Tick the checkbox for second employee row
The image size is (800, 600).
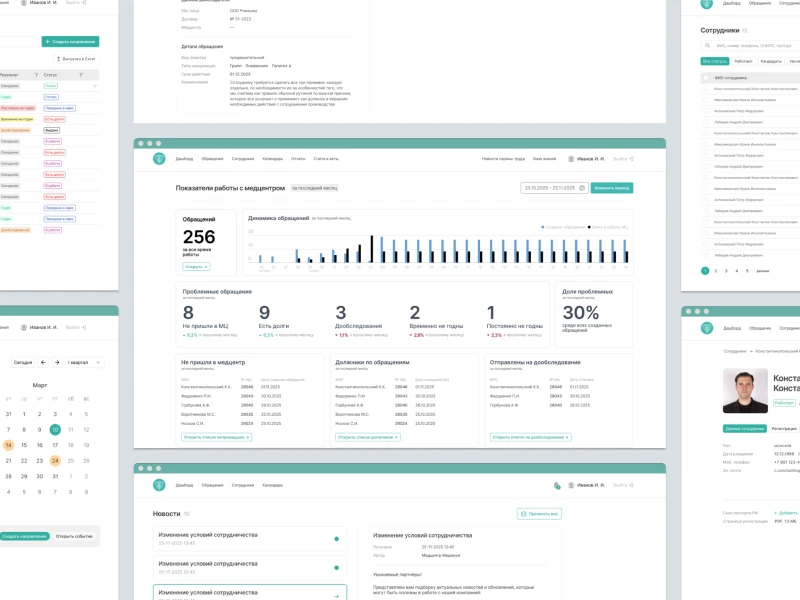pyautogui.click(x=706, y=101)
